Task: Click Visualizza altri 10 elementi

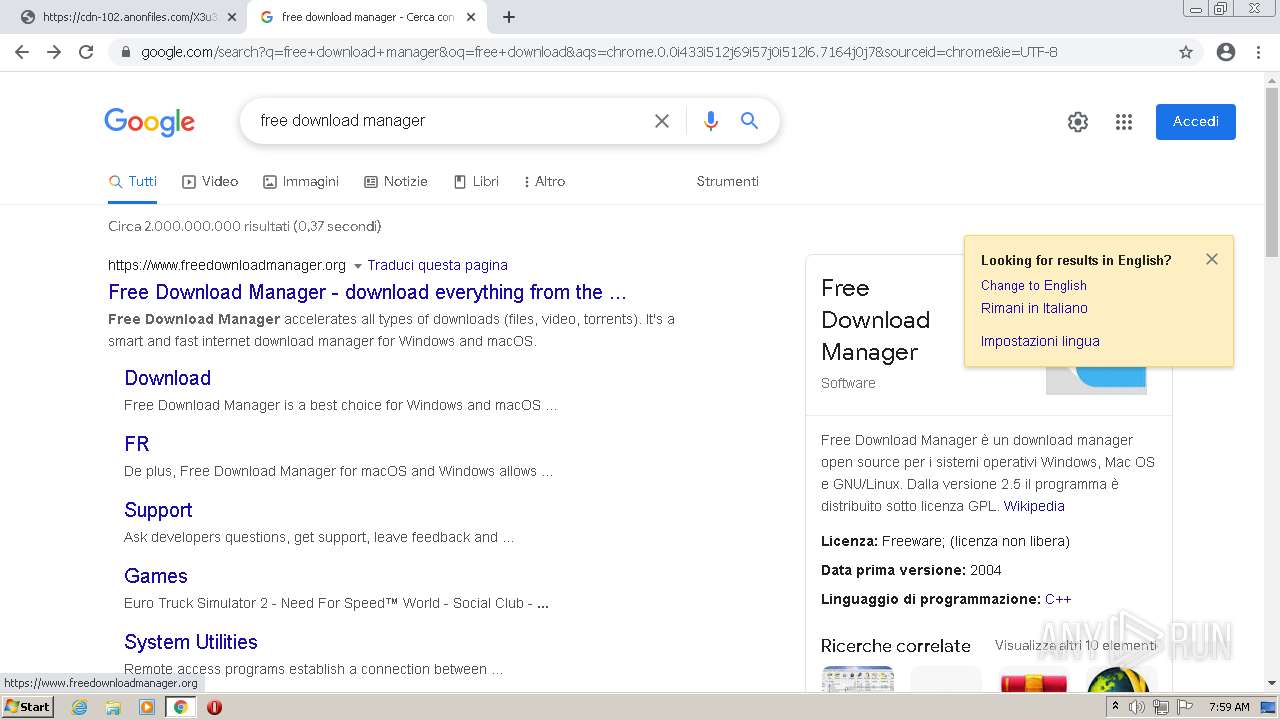Action: (1075, 646)
